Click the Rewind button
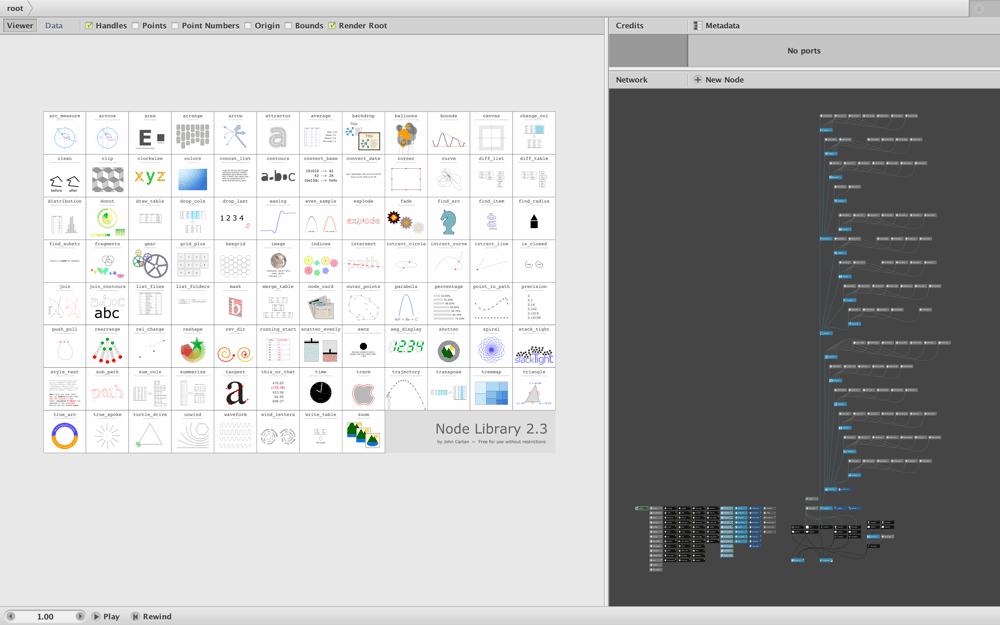 (152, 617)
